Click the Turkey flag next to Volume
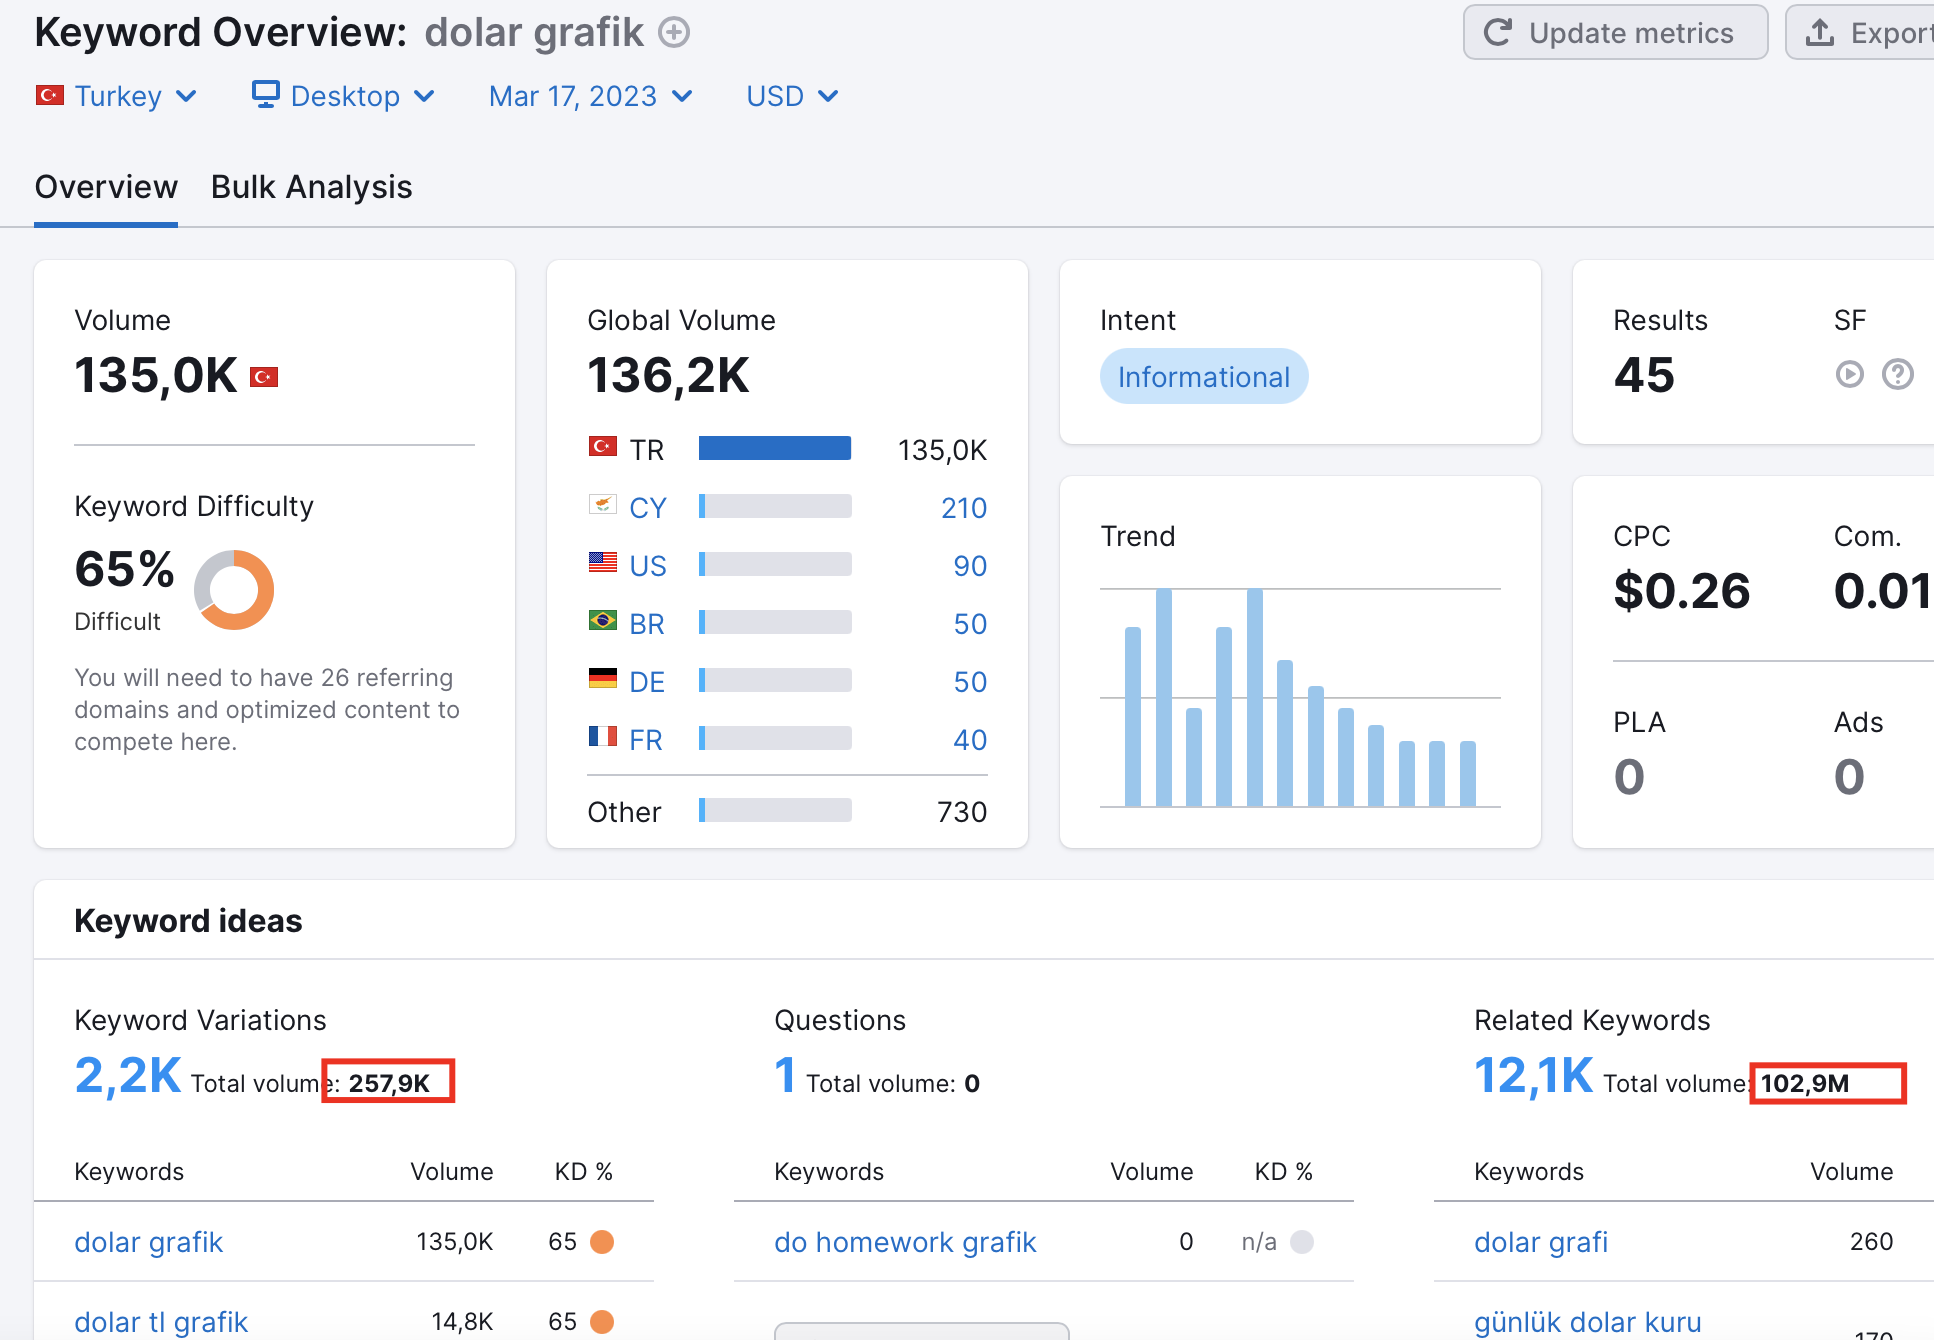This screenshot has width=1934, height=1340. (x=264, y=377)
